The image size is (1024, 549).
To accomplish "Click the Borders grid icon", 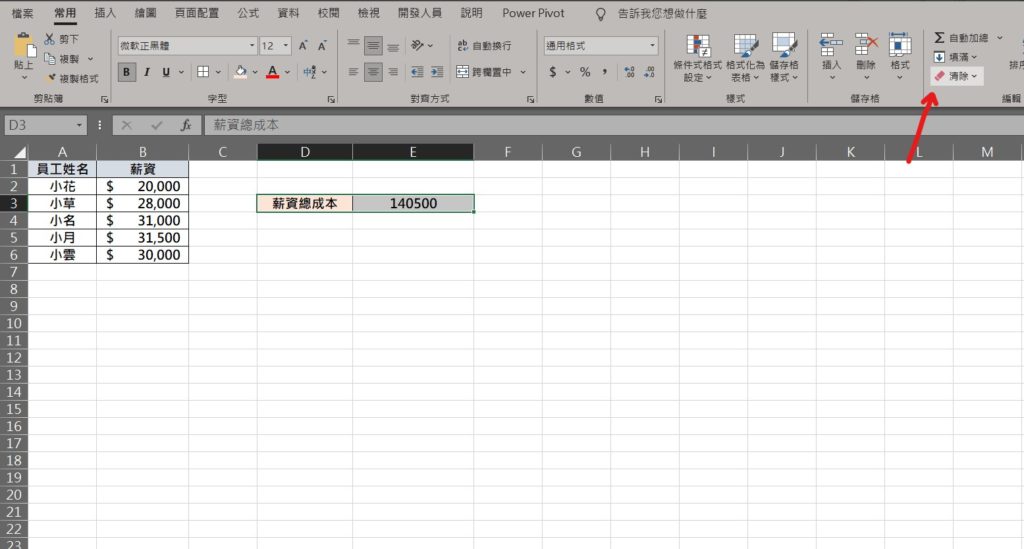I will click(203, 72).
